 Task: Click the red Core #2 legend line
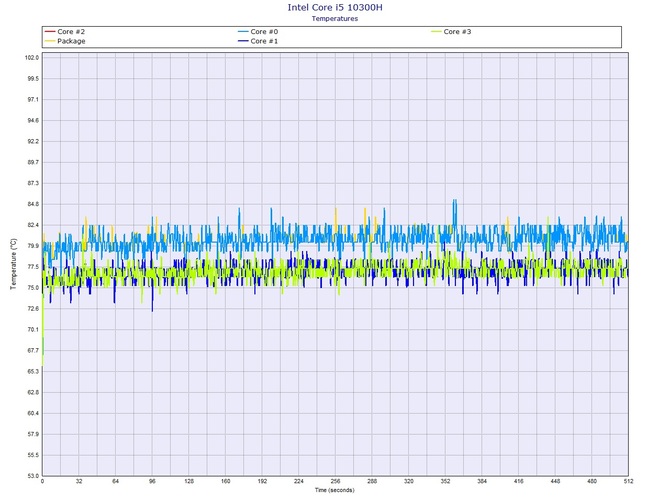click(50, 32)
